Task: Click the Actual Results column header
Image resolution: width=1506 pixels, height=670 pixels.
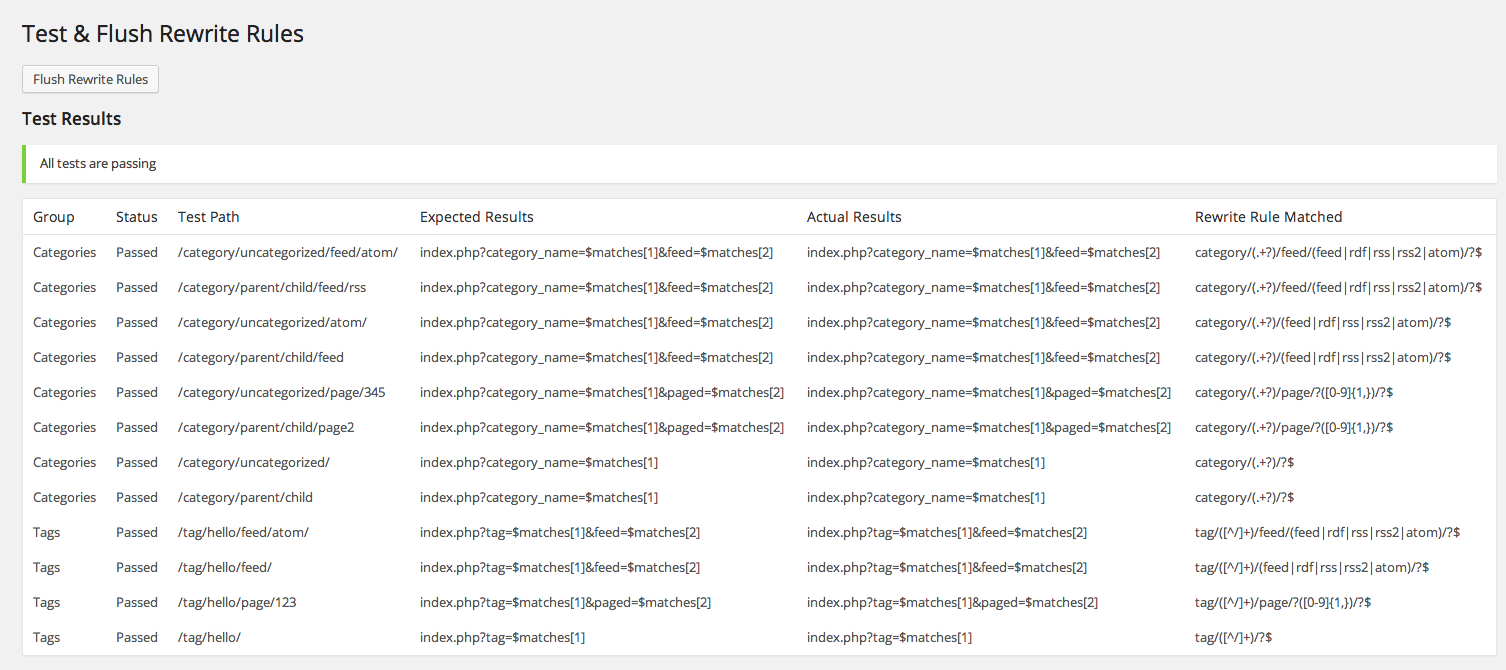Action: point(854,217)
